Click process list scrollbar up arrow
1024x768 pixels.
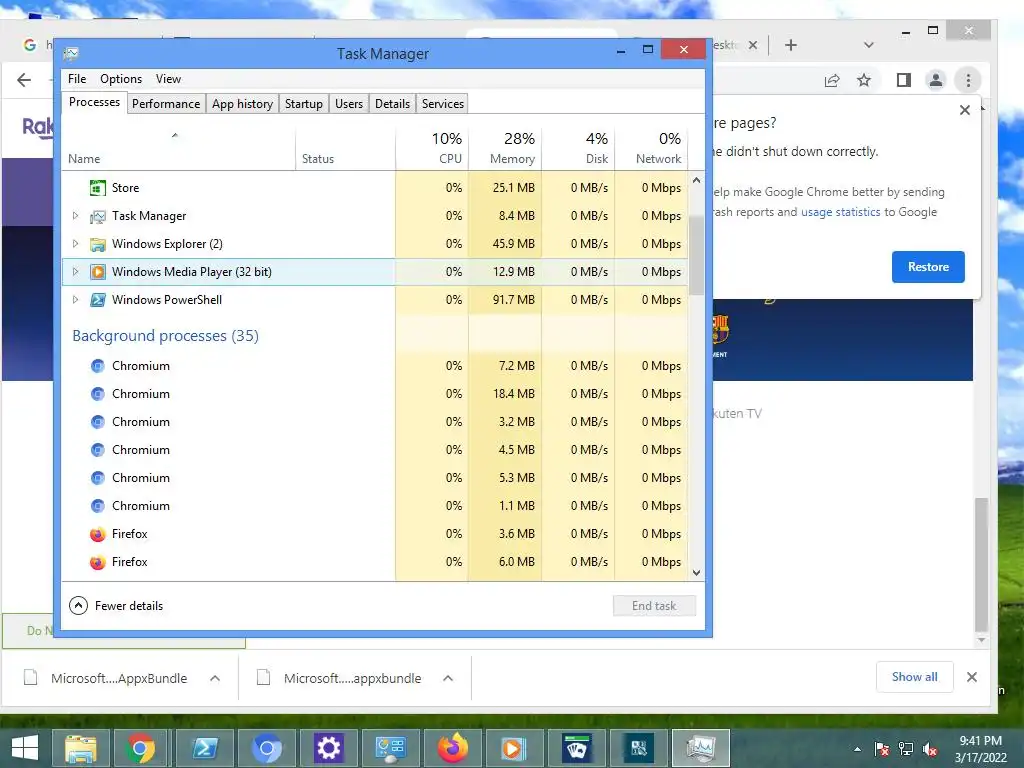pyautogui.click(x=696, y=180)
